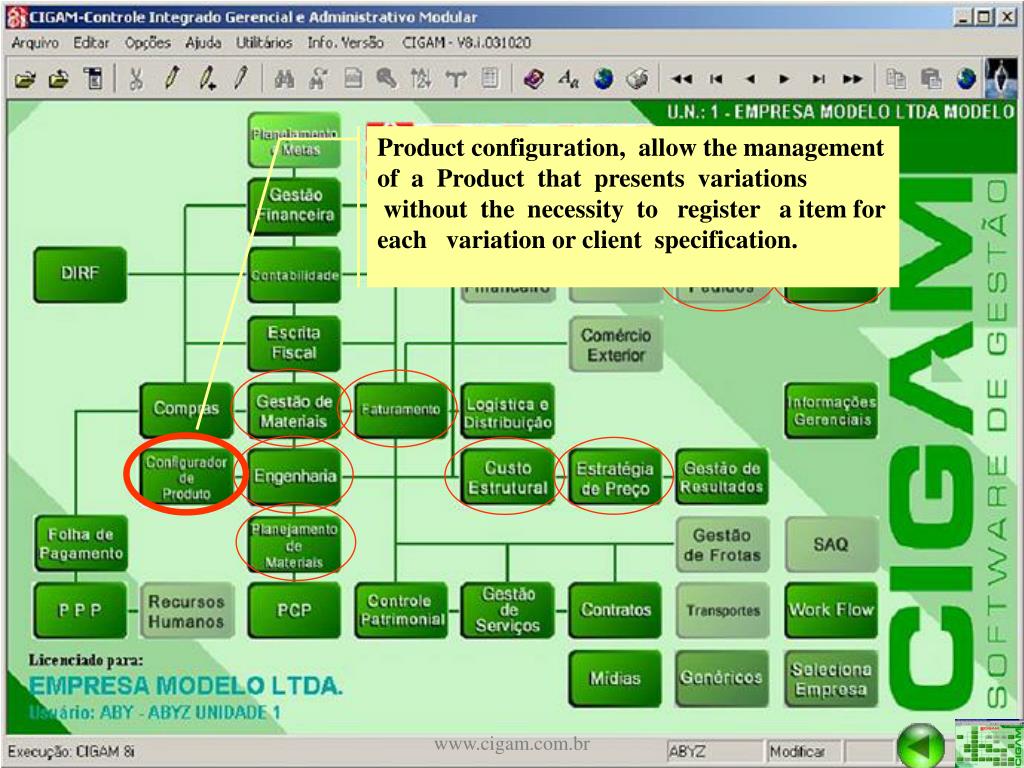The width and height of the screenshot is (1024, 768).
Task: Open the Faturamento module
Action: tap(401, 409)
